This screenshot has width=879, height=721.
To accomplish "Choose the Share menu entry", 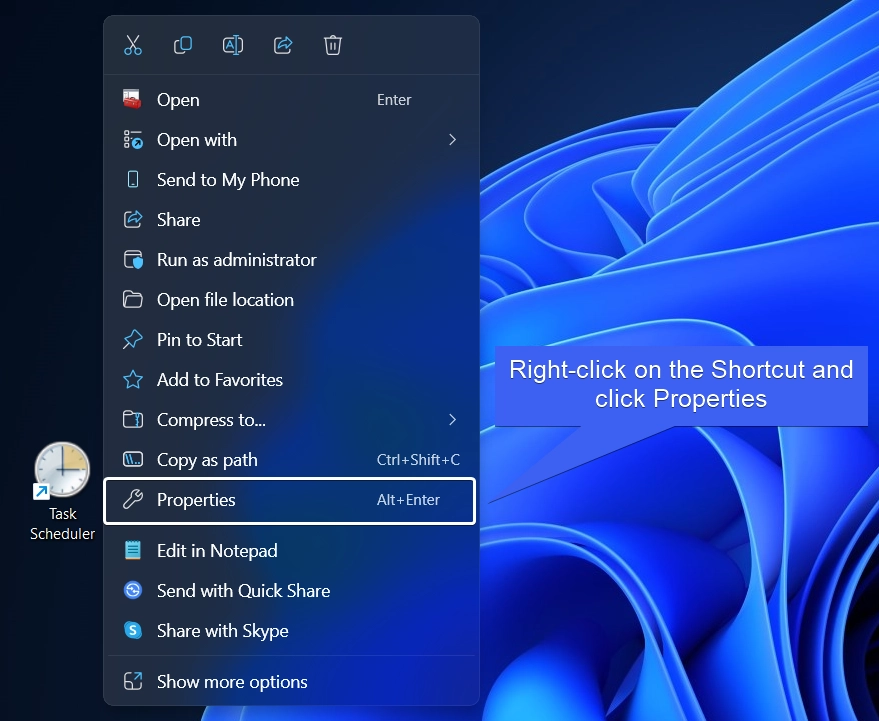I will click(x=291, y=220).
